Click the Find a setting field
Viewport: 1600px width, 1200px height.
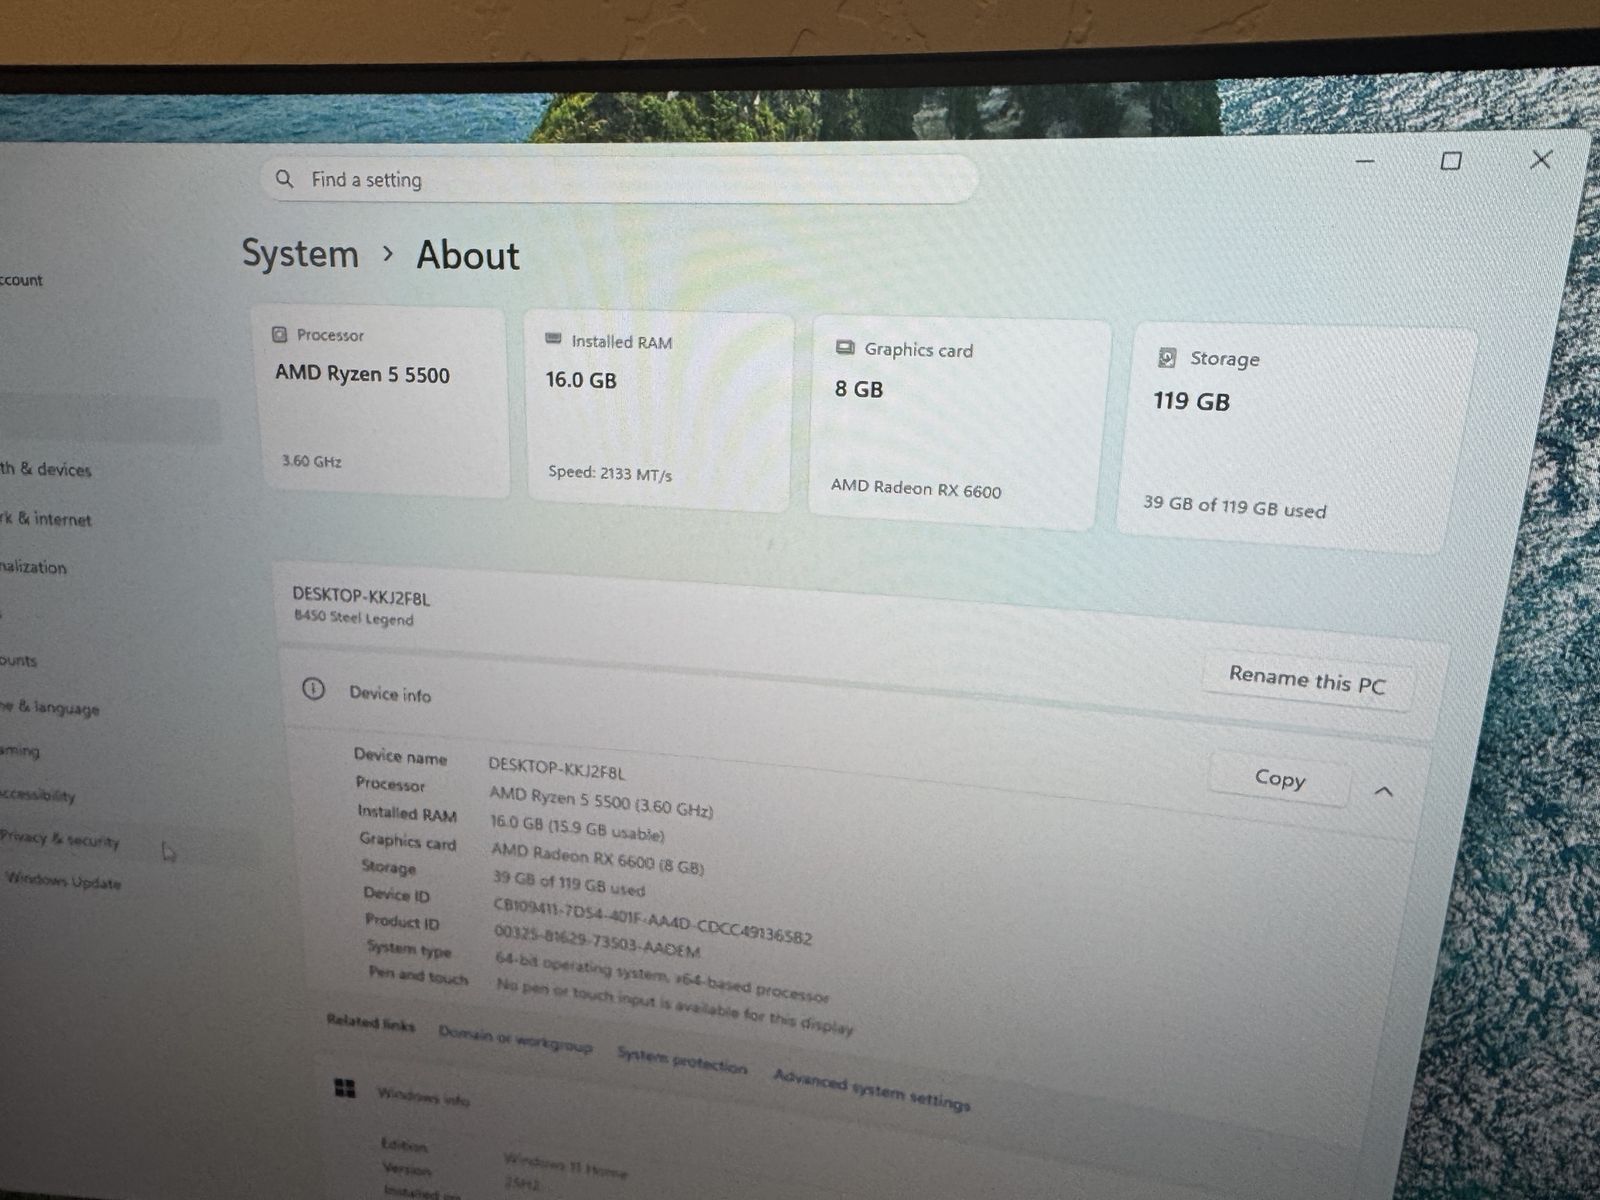tap(620, 180)
